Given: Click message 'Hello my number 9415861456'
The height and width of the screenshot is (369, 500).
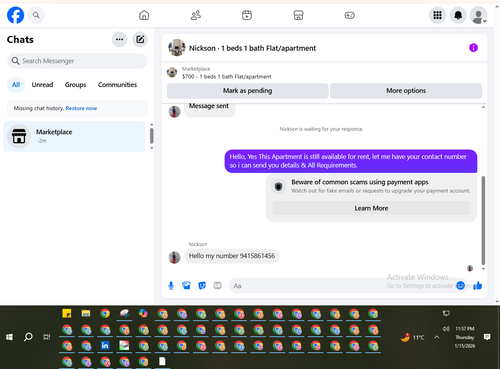Looking at the screenshot, I should (x=232, y=256).
